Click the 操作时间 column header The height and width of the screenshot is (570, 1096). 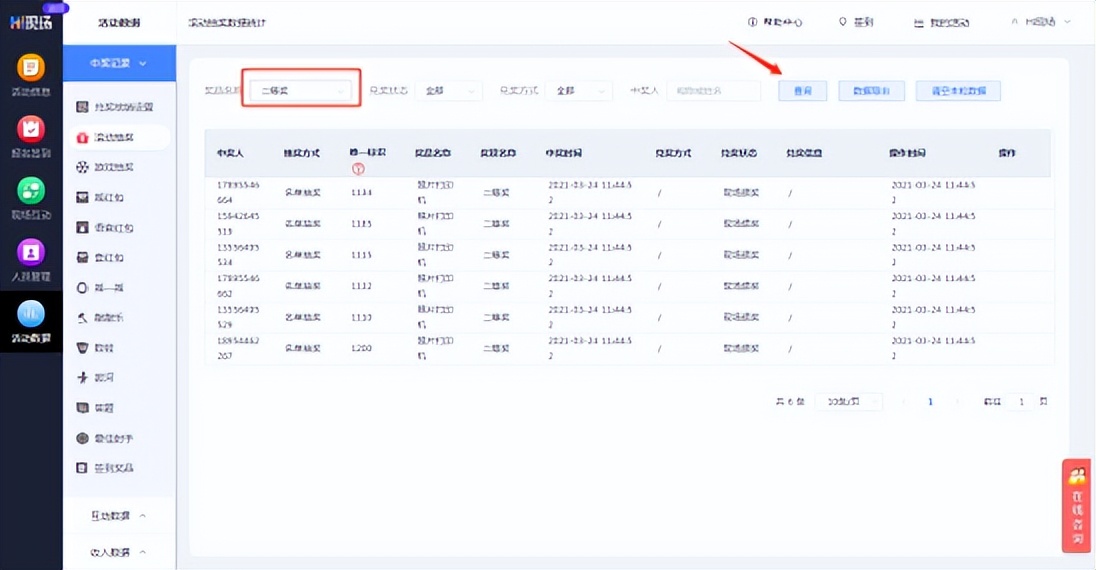[907, 153]
